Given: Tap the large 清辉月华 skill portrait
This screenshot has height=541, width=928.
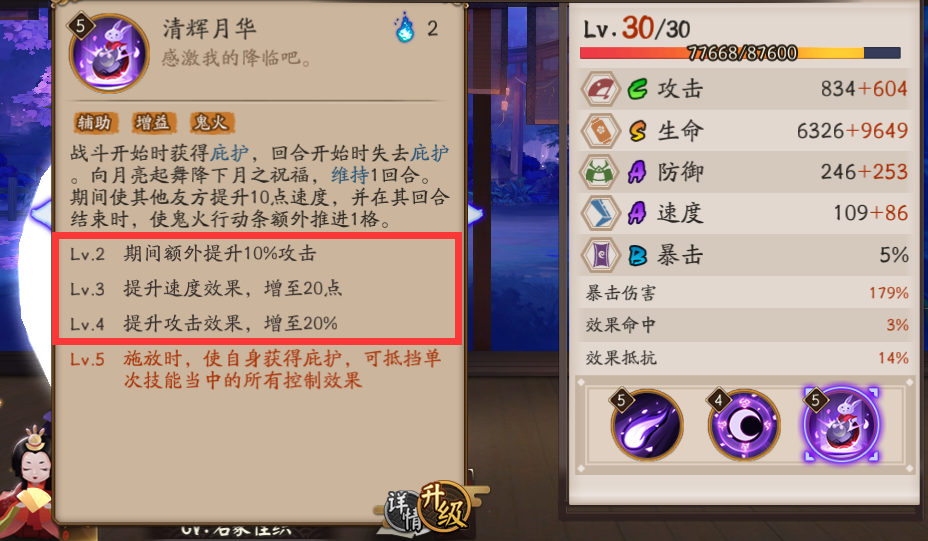Looking at the screenshot, I should point(109,53).
